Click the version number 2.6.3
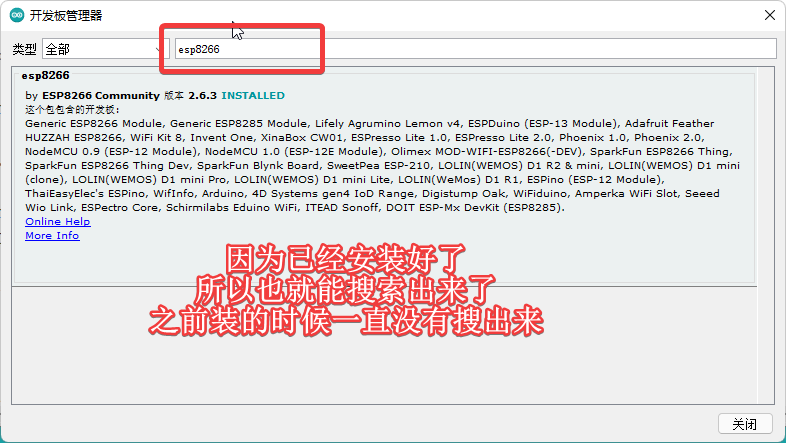The width and height of the screenshot is (786, 443). (x=203, y=95)
